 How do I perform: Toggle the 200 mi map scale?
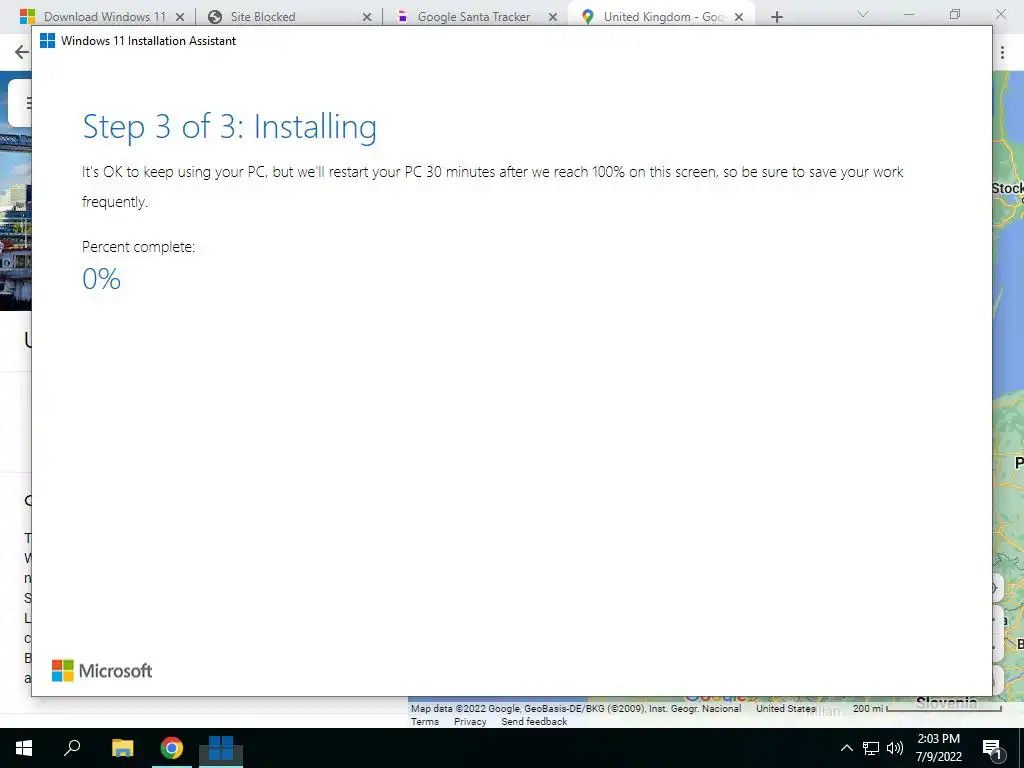click(x=927, y=709)
